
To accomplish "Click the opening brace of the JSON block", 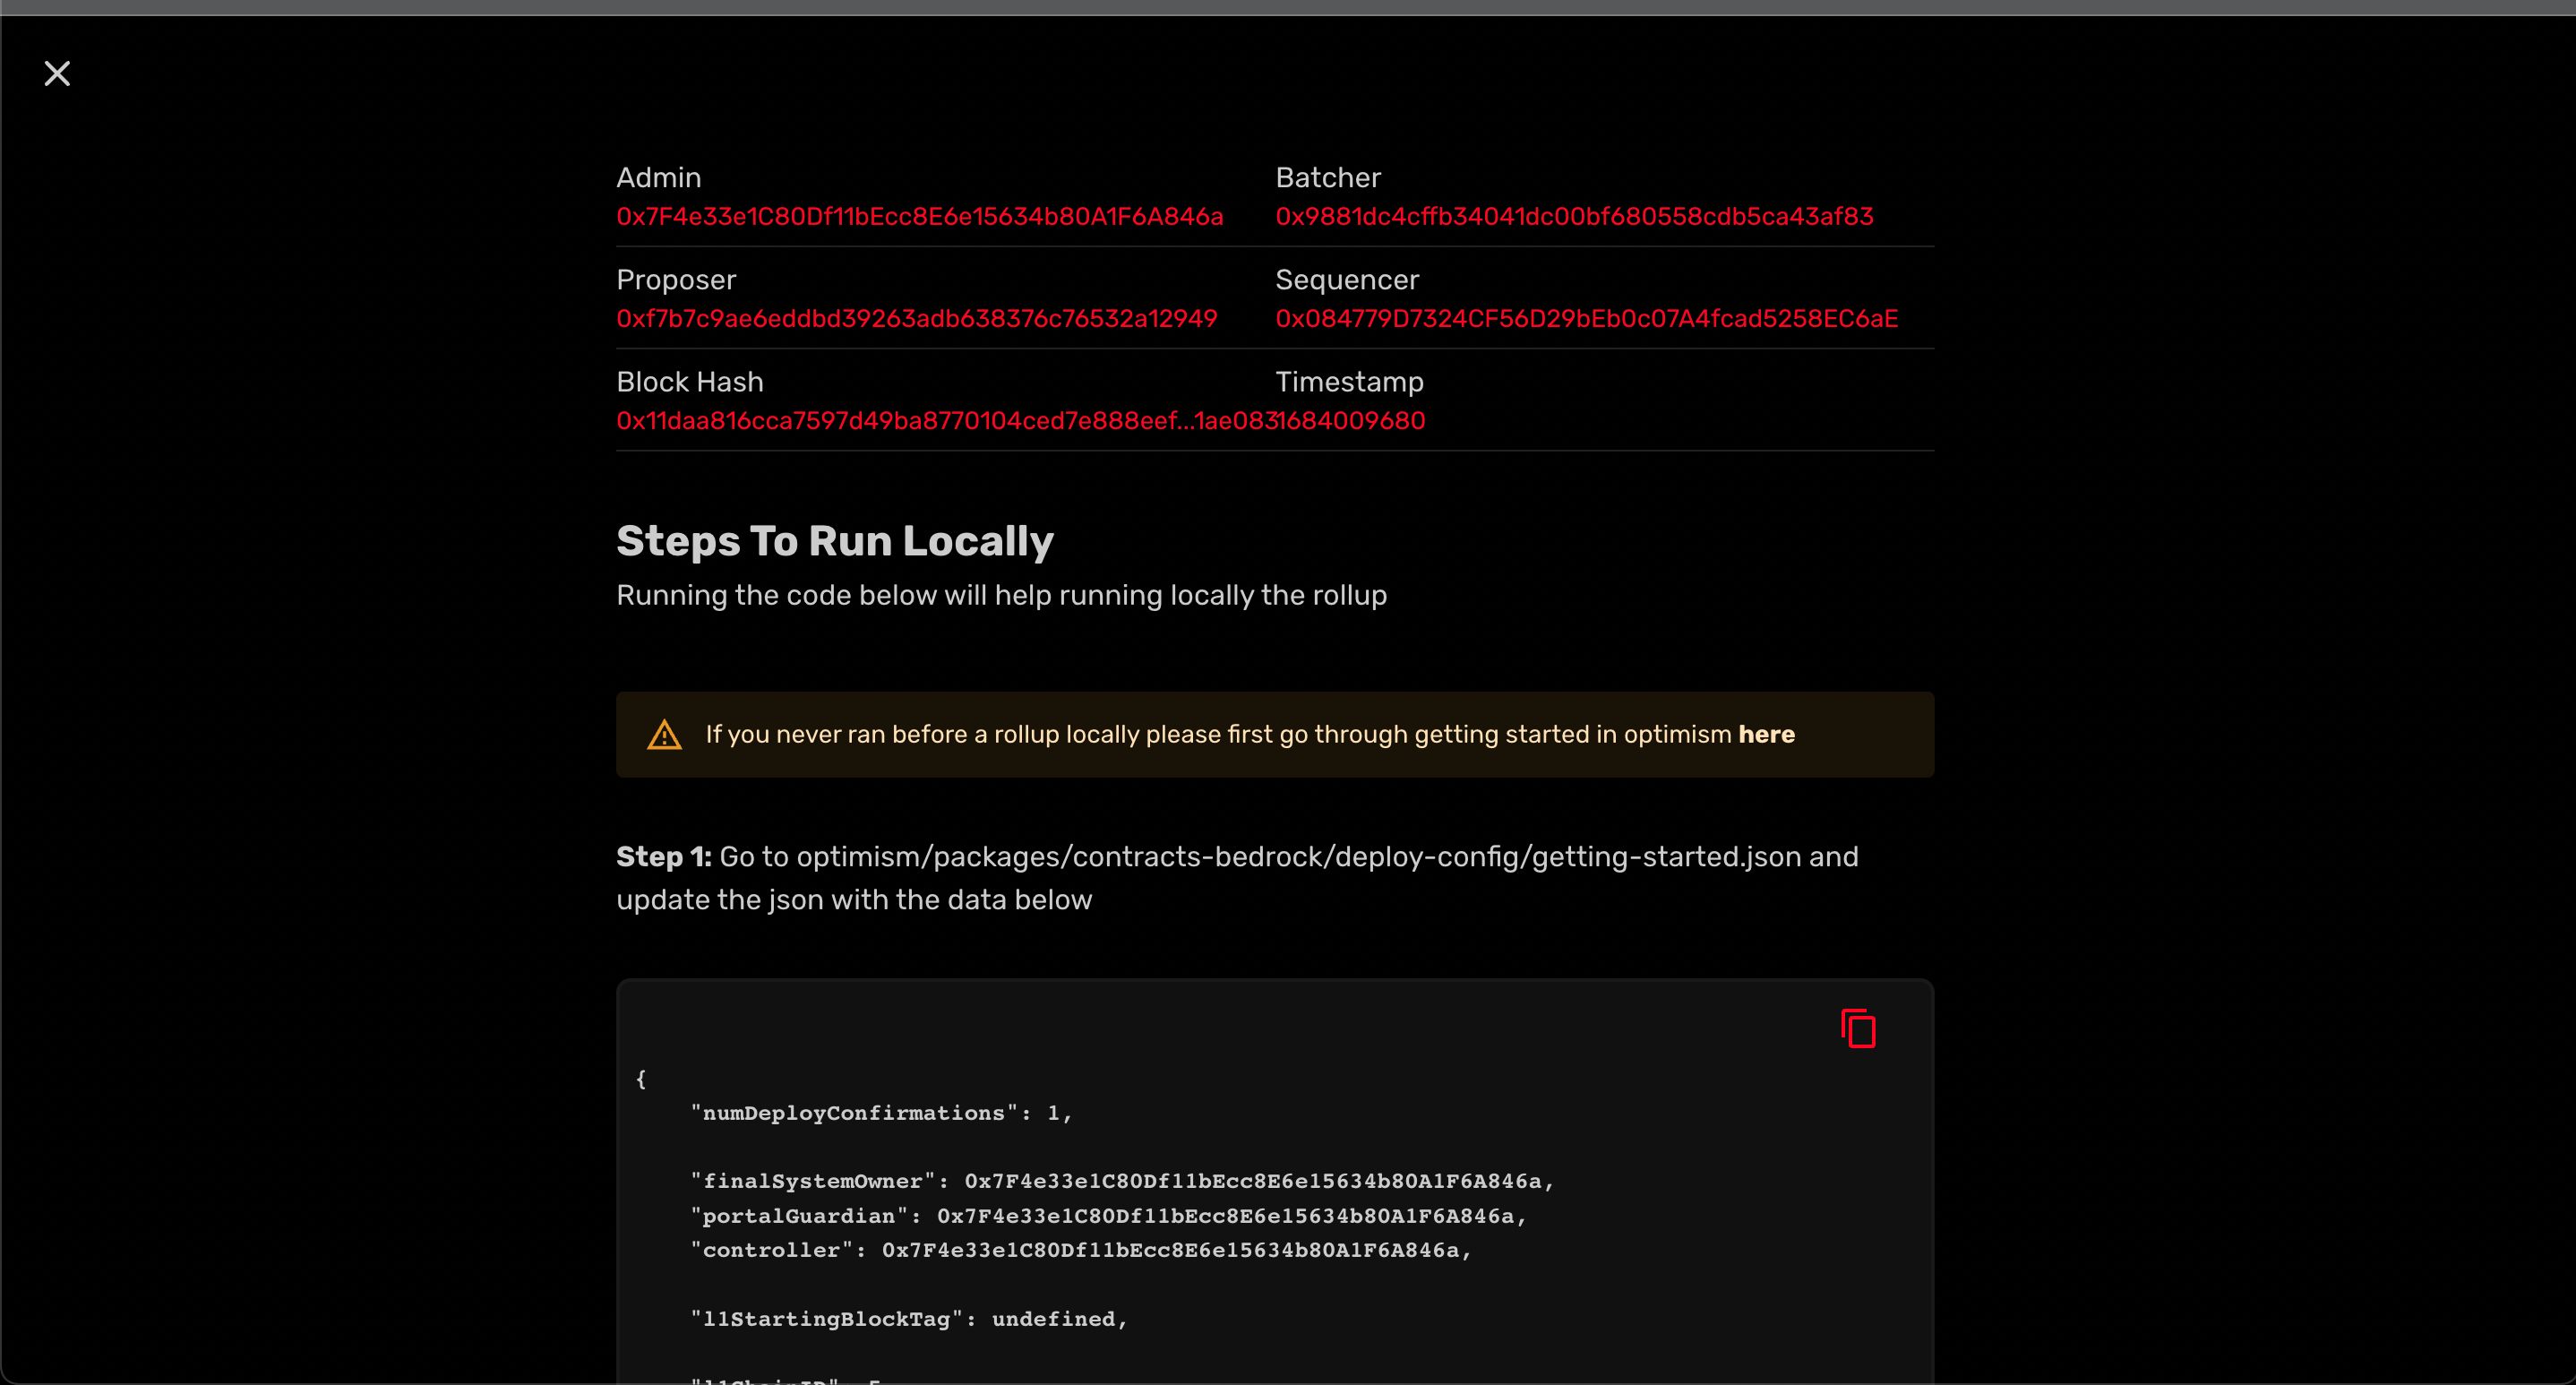I will tap(641, 1079).
